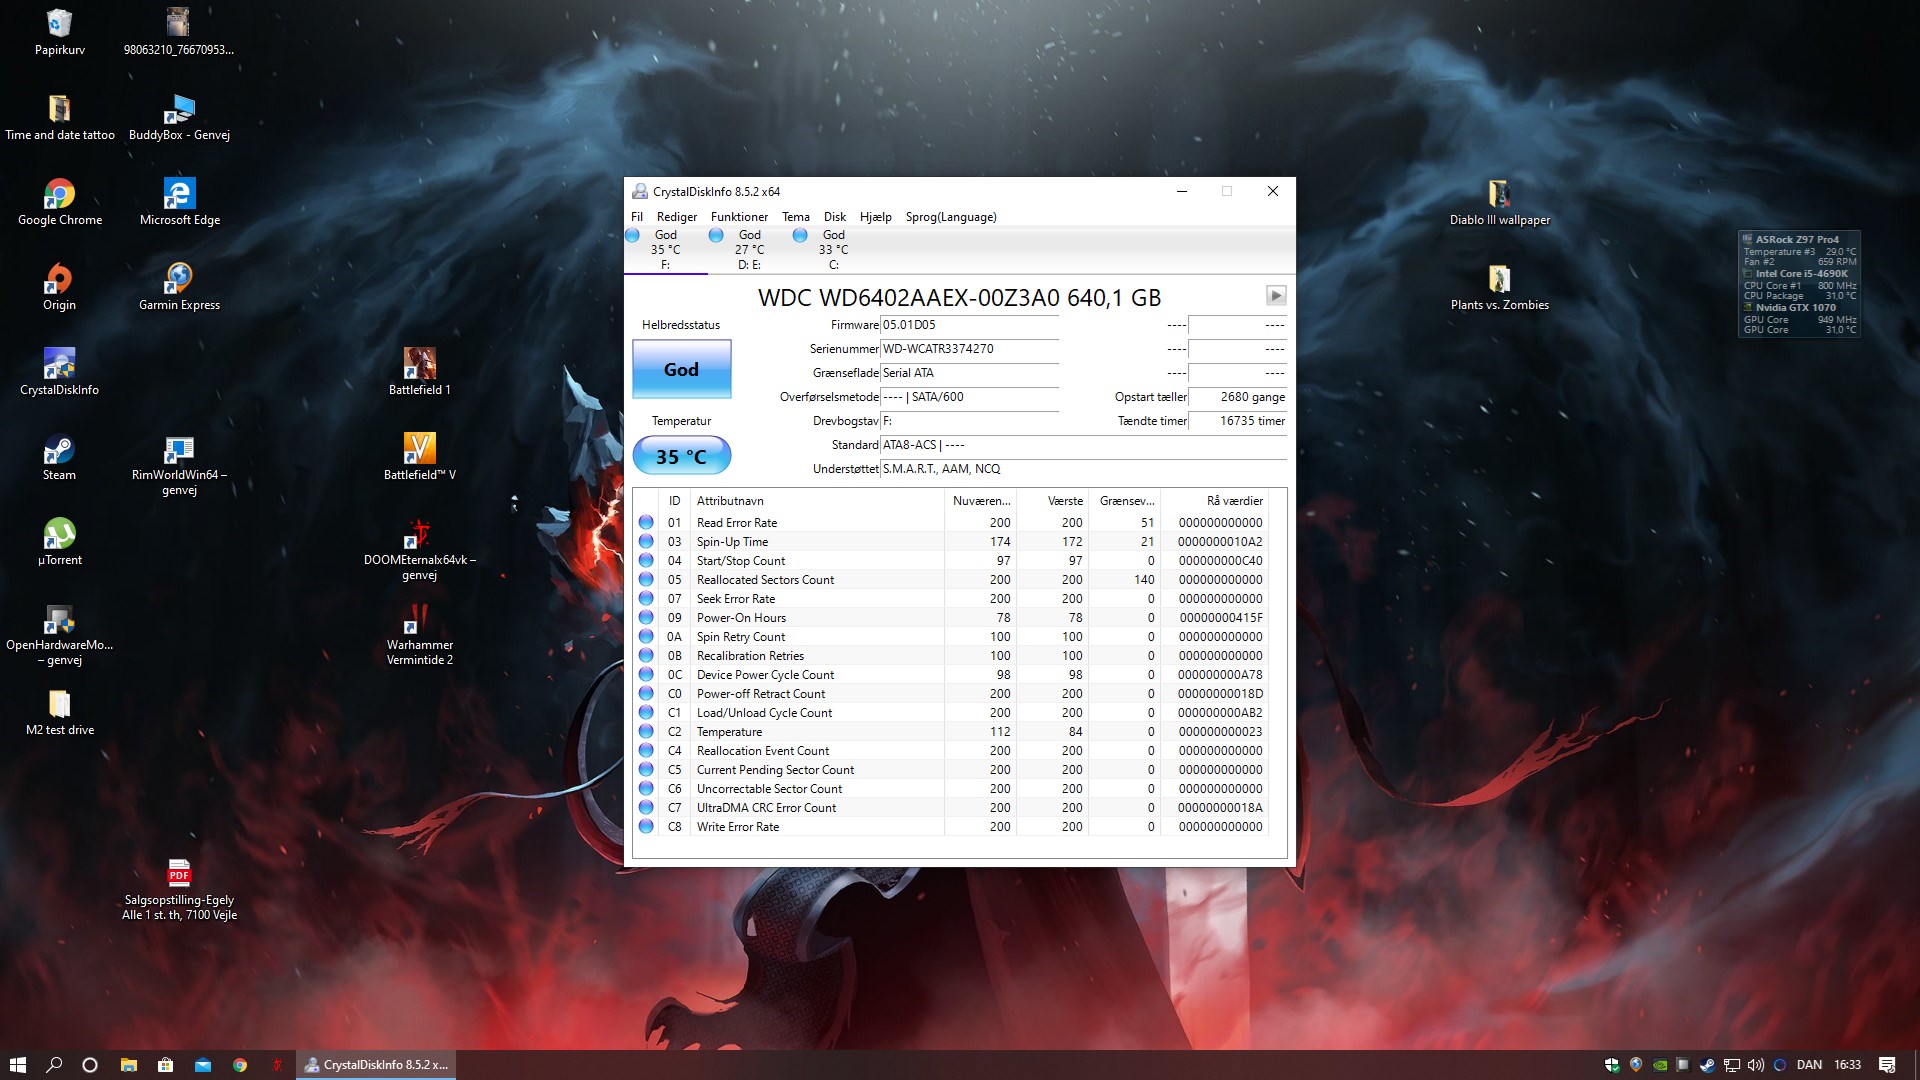Launch Warhammer Vermintide 2 shortcut
Viewport: 1920px width, 1080px height.
pyautogui.click(x=419, y=635)
